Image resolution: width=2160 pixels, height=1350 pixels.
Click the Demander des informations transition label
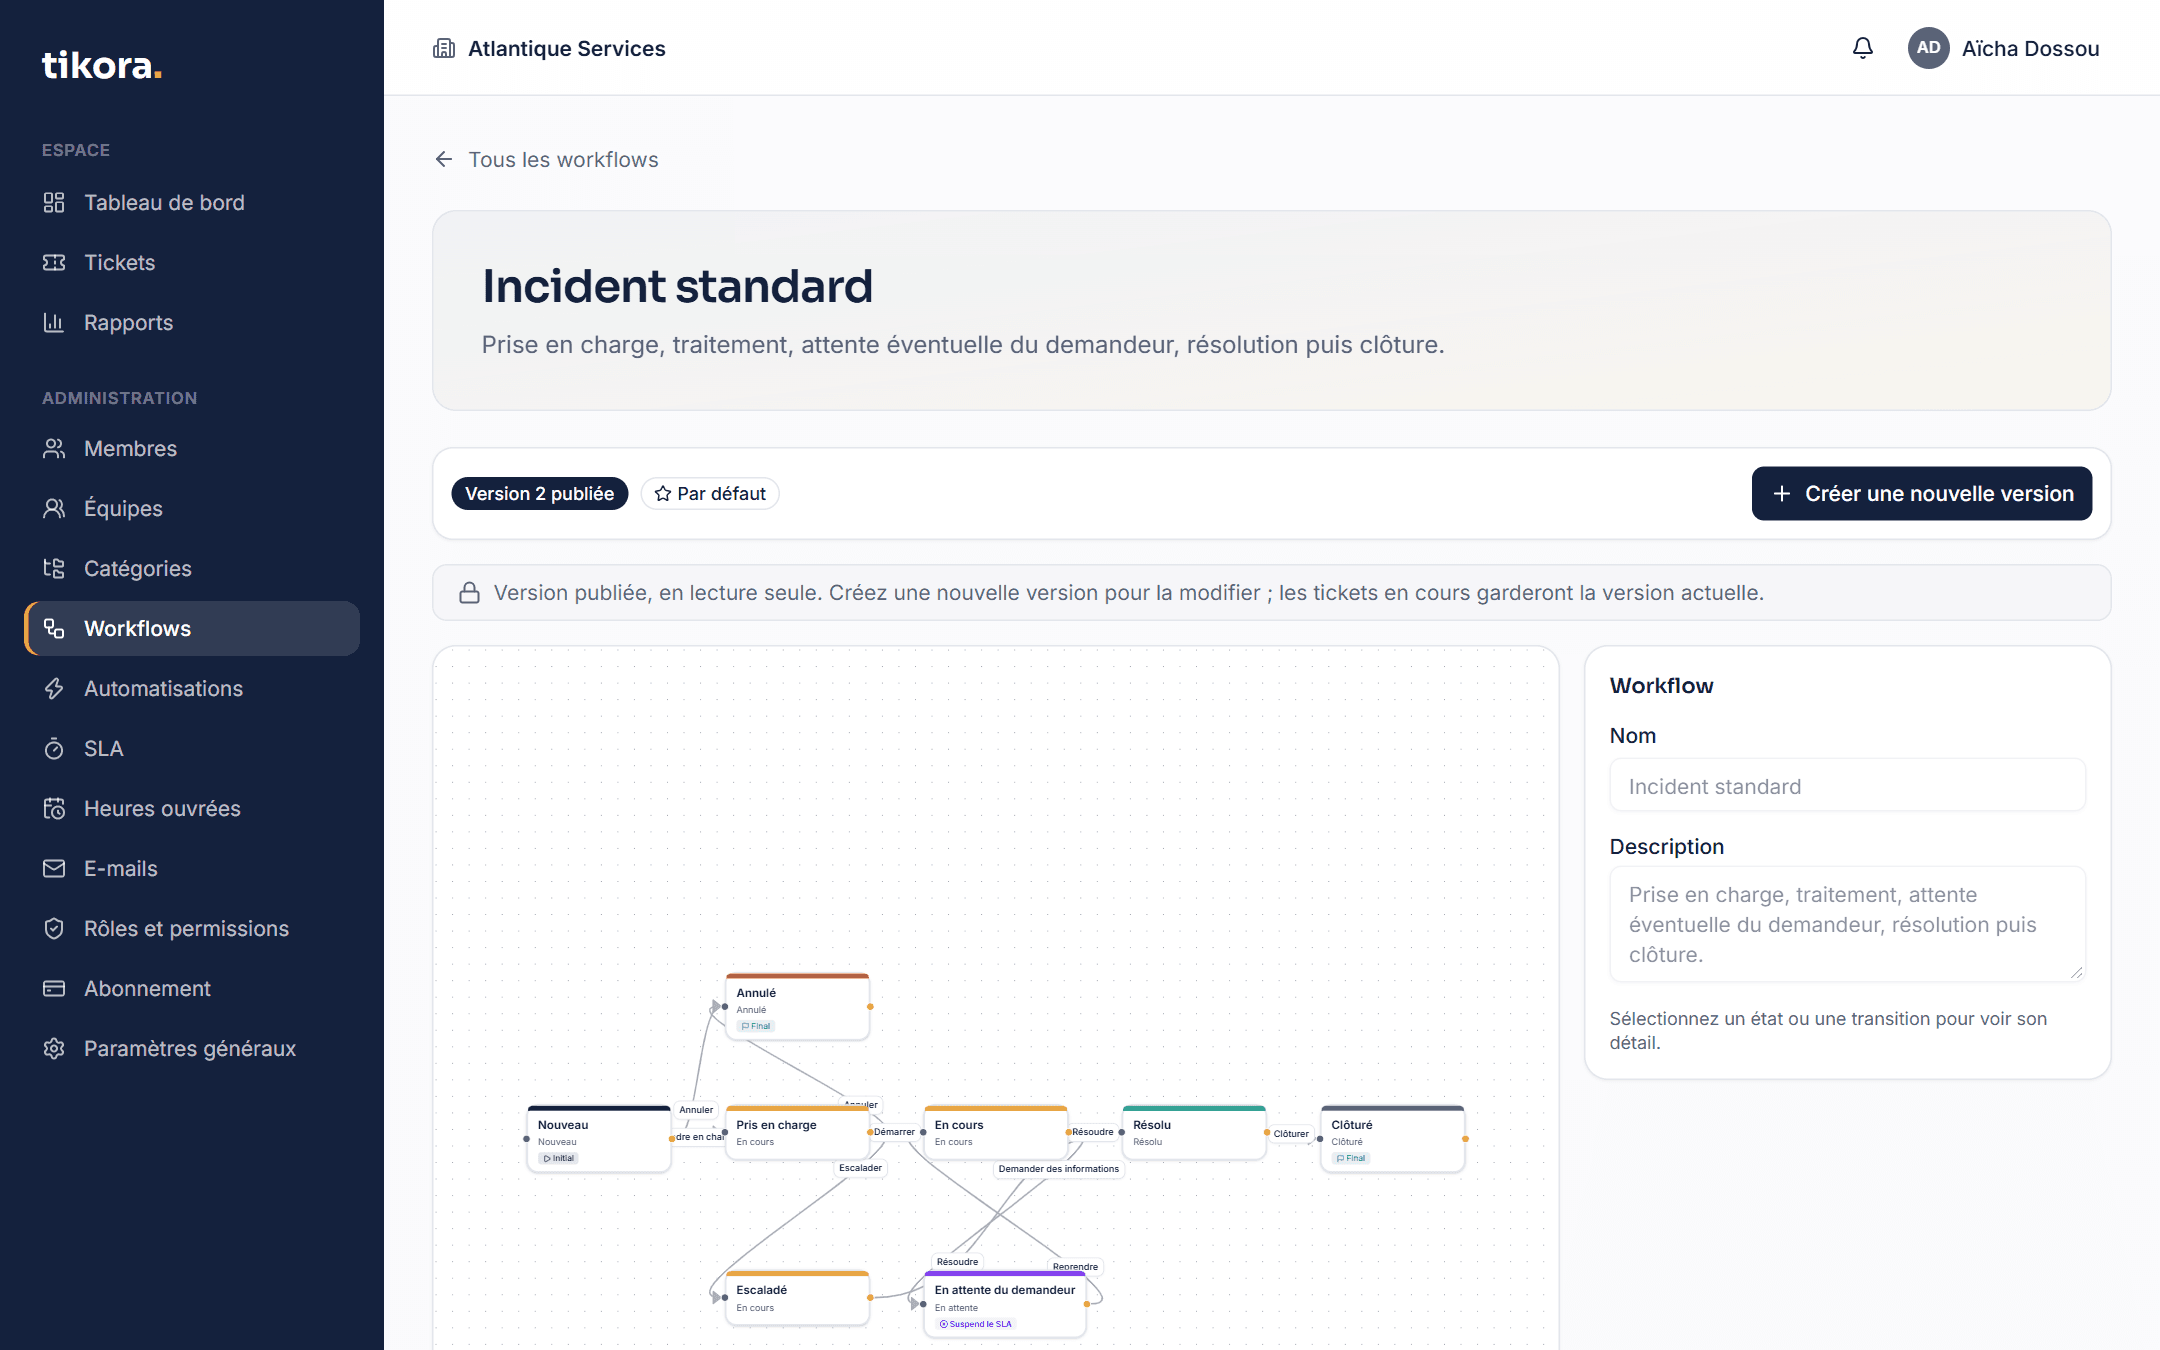pyautogui.click(x=1059, y=1168)
